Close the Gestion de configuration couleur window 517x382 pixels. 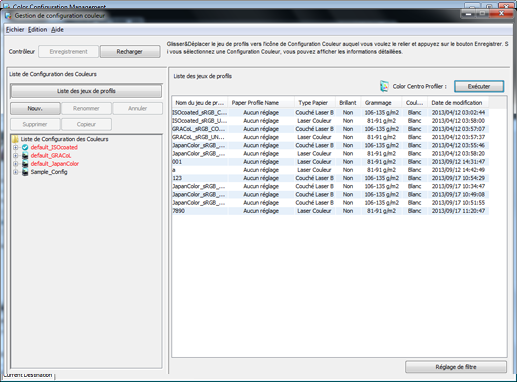[501, 14]
